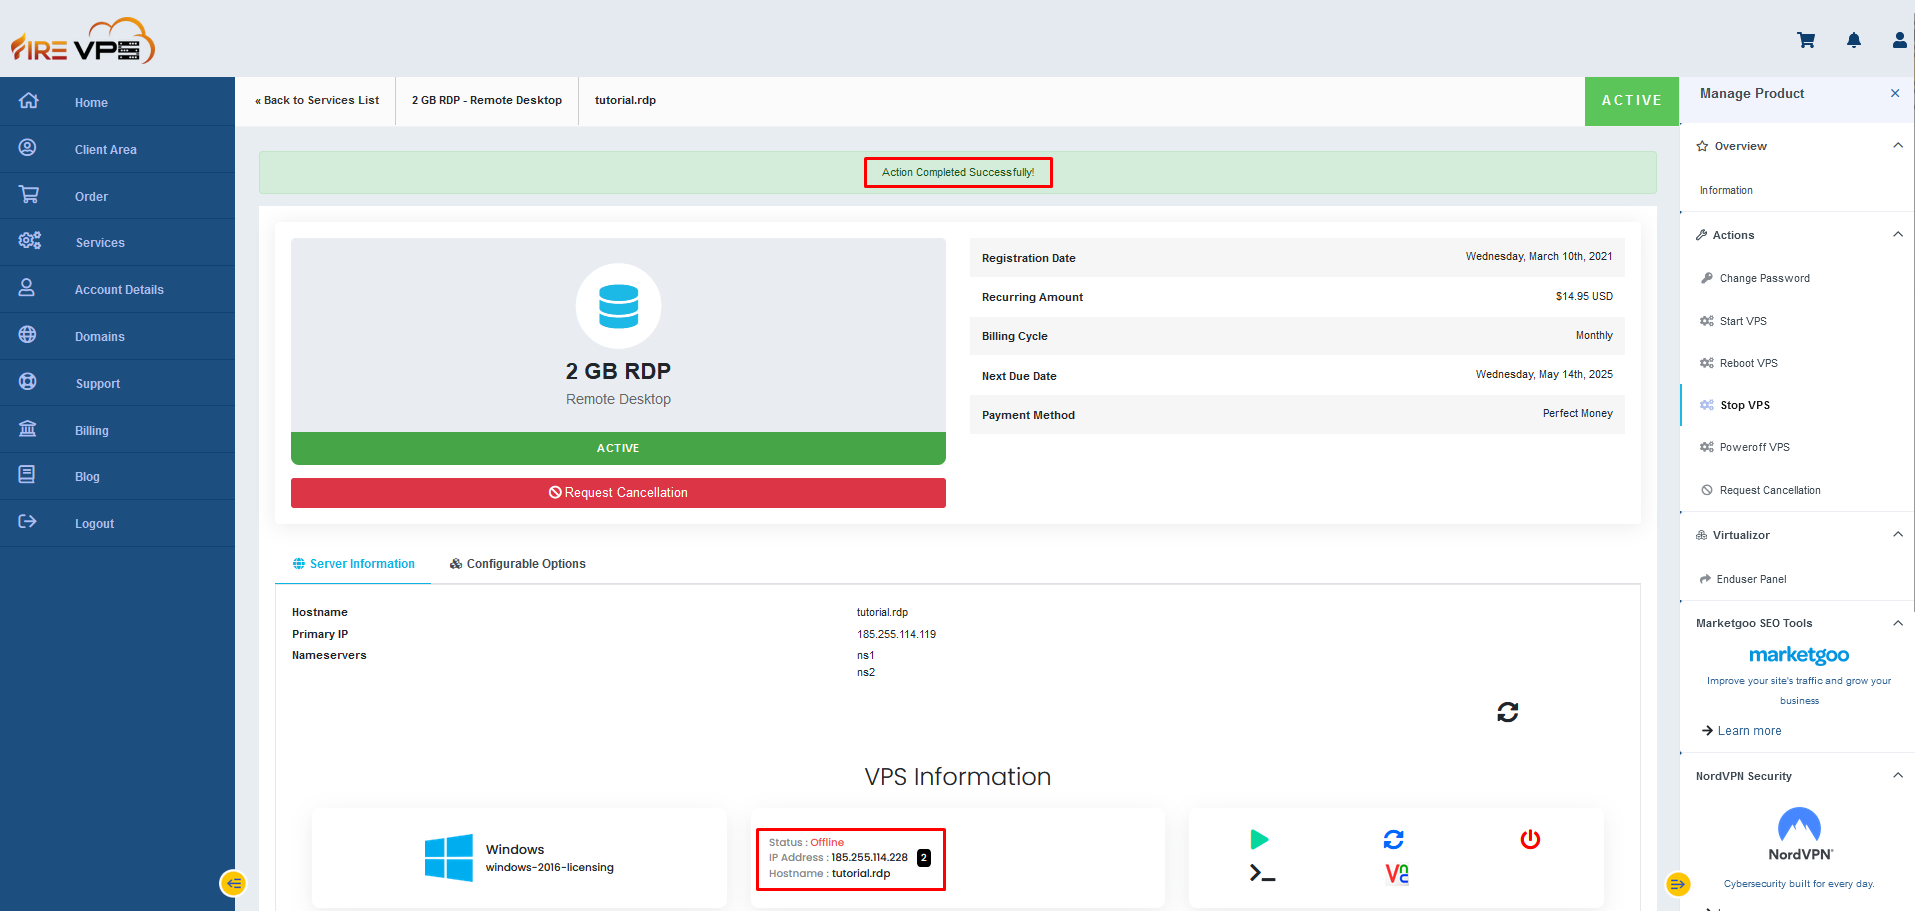The height and width of the screenshot is (911, 1915).
Task: Collapse the Actions section chevron
Action: pyautogui.click(x=1898, y=234)
